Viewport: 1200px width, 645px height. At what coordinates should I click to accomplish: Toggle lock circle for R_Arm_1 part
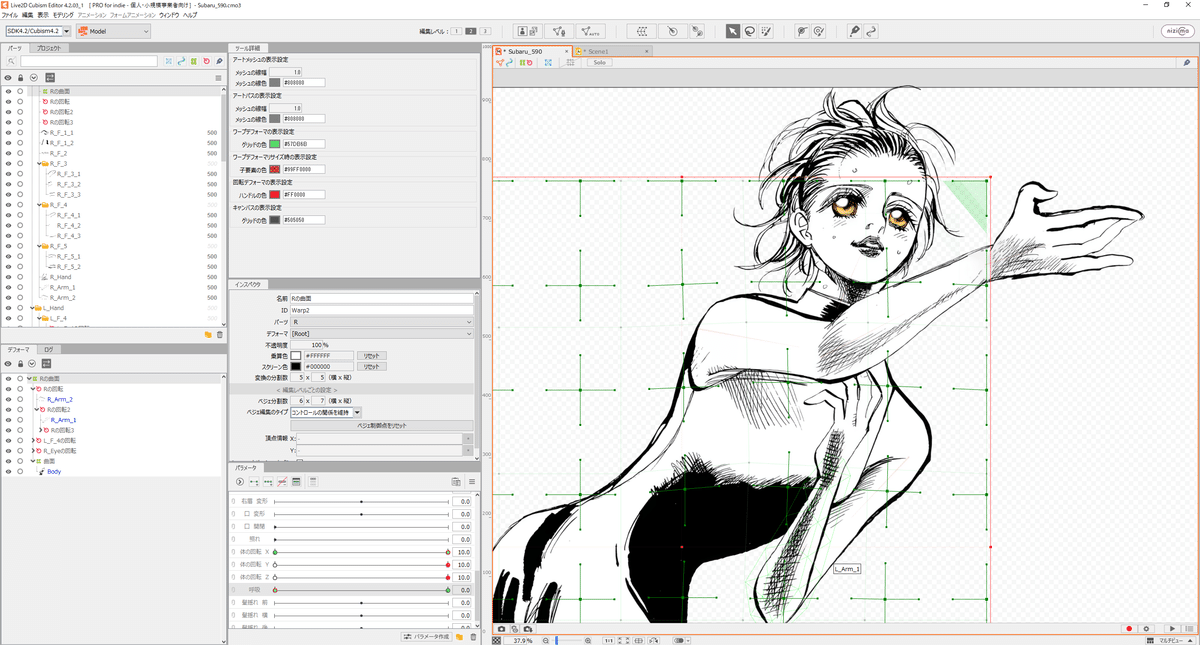tap(20, 287)
